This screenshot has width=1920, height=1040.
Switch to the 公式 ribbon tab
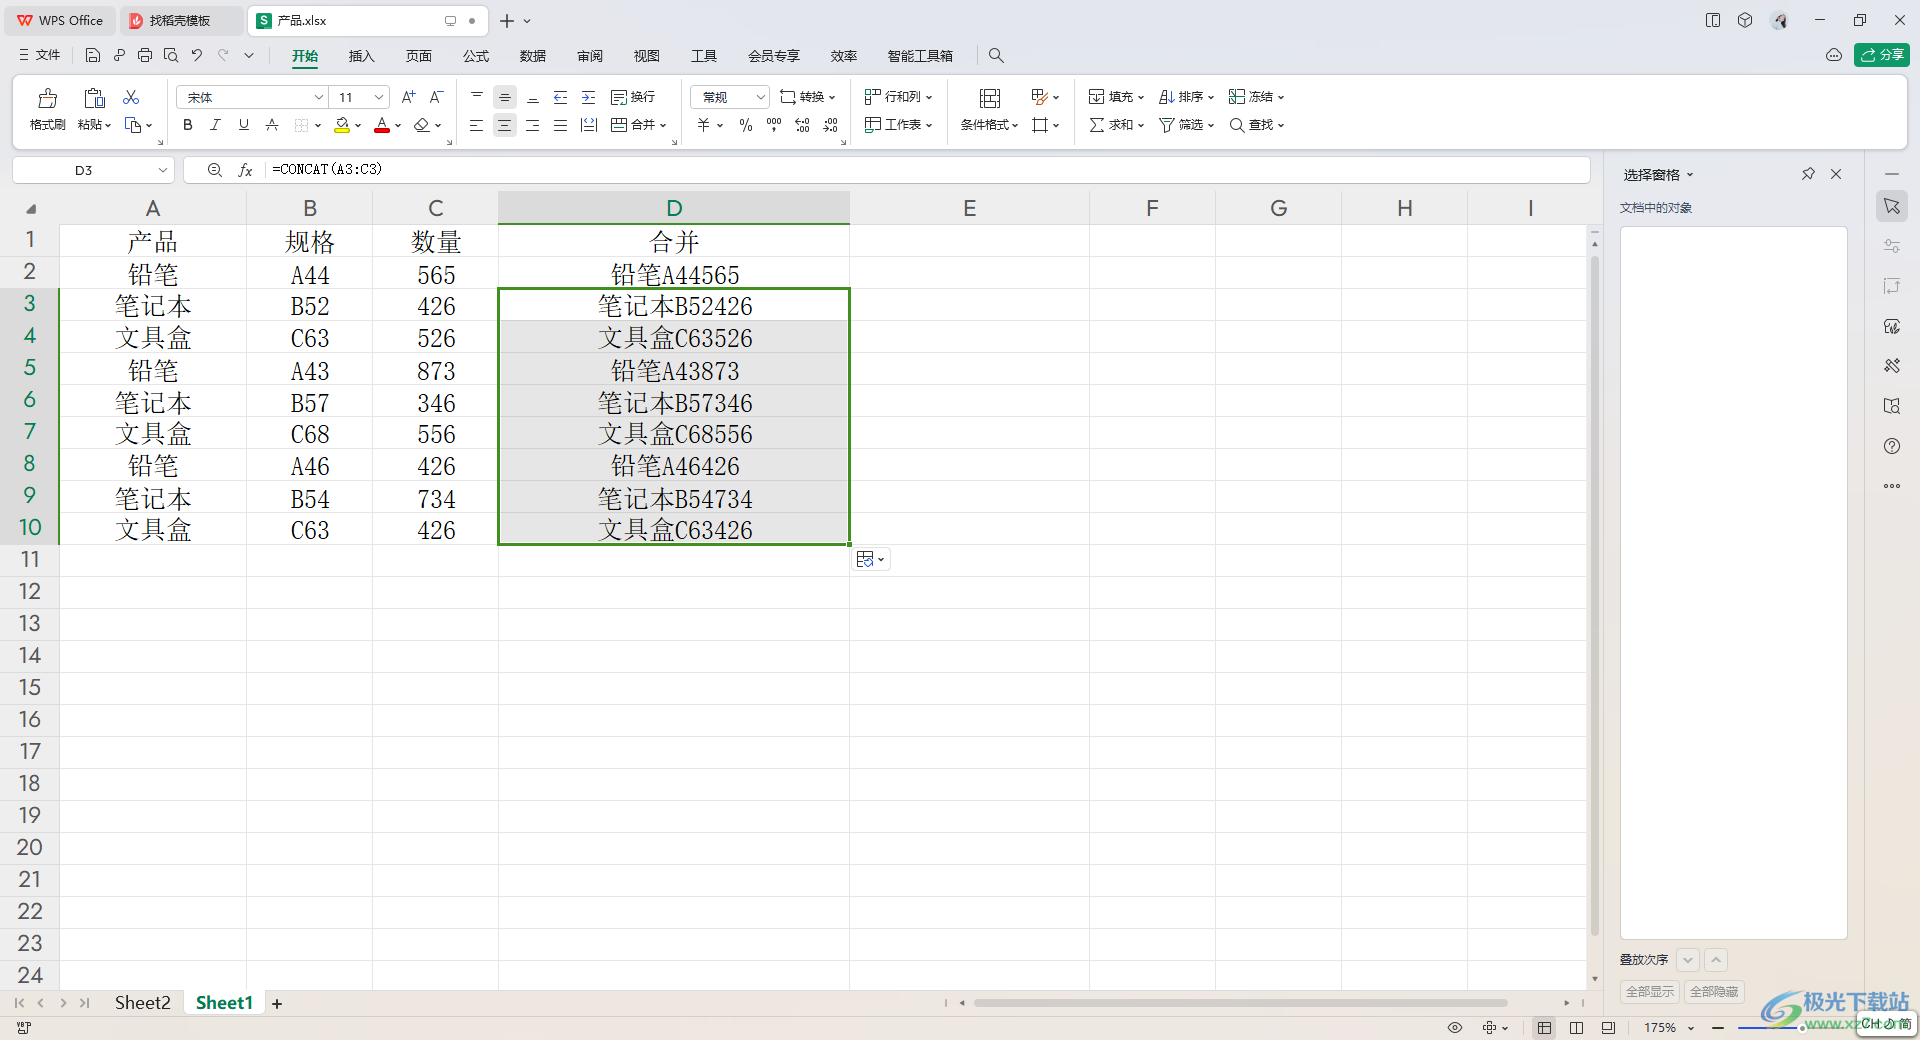click(x=476, y=56)
